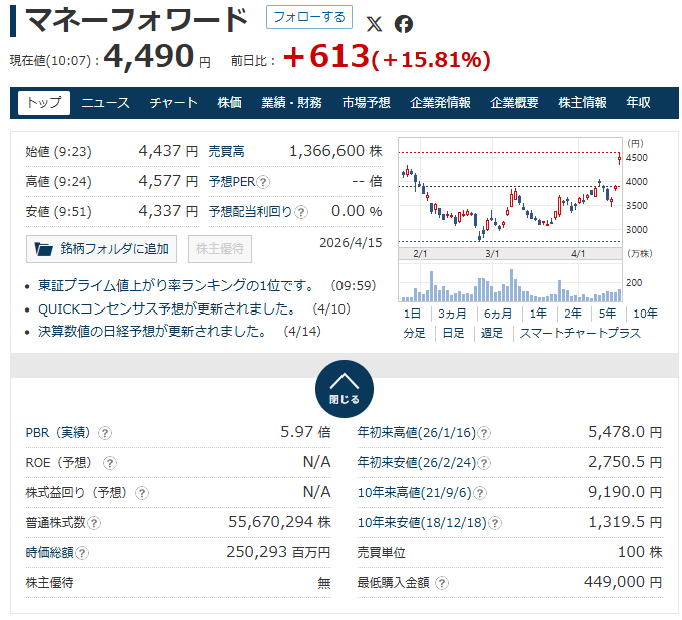Switch to the ニュース tab

point(106,103)
